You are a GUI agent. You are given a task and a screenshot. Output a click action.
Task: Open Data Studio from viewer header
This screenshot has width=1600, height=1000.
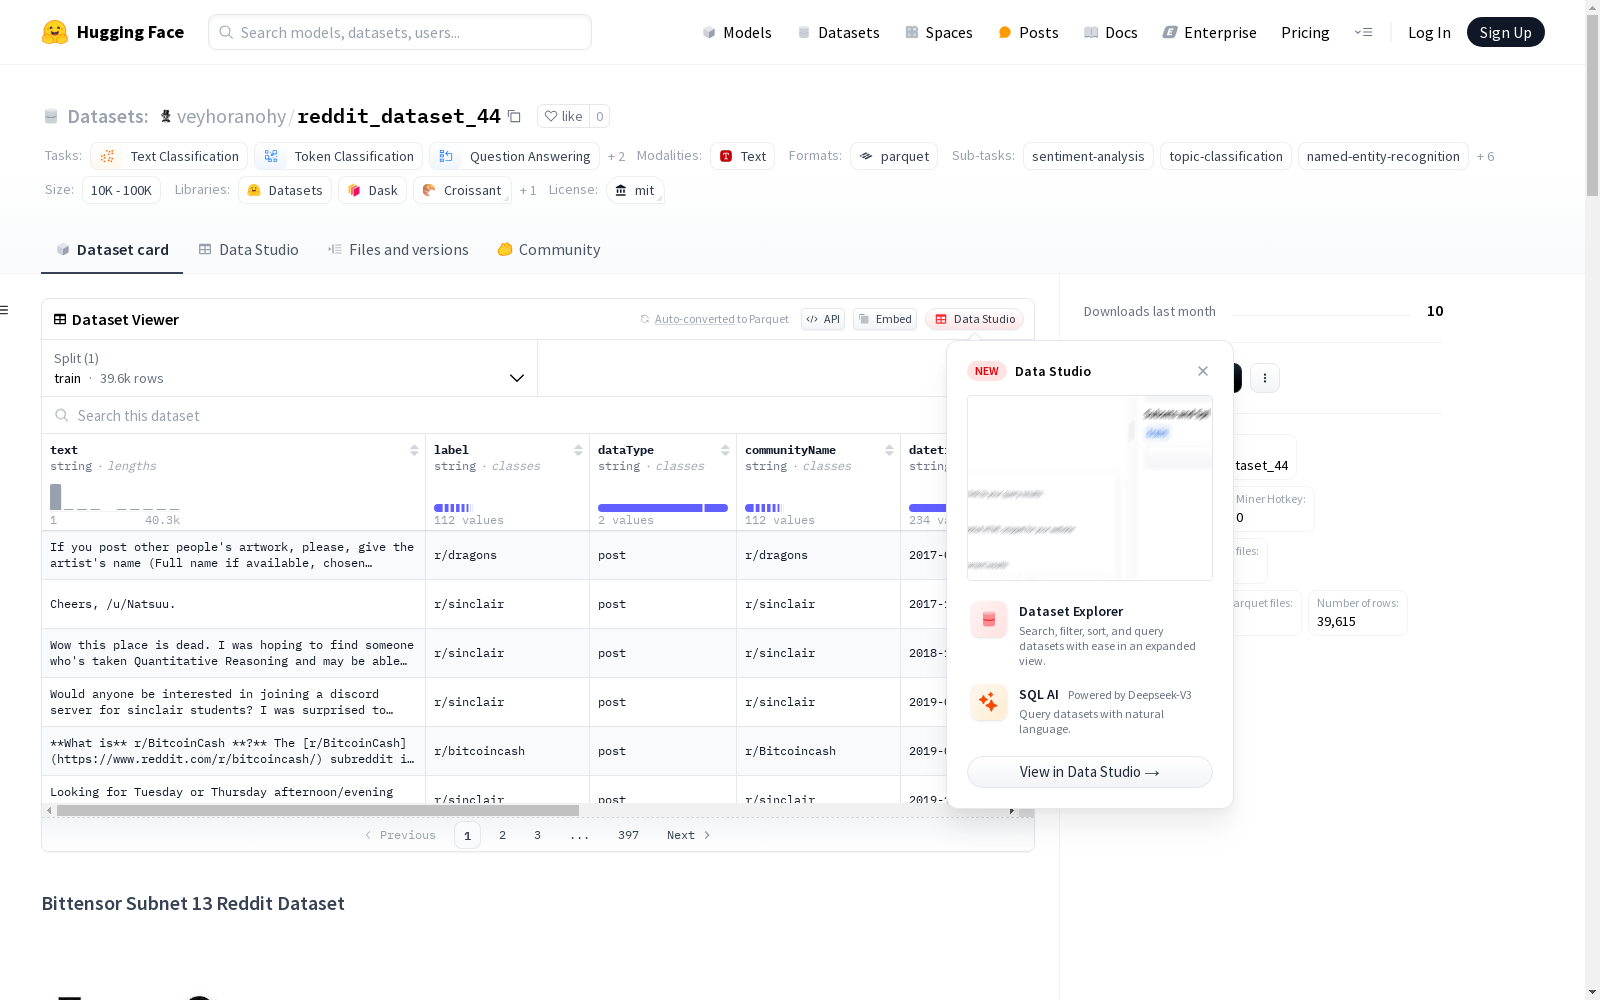[x=974, y=319]
